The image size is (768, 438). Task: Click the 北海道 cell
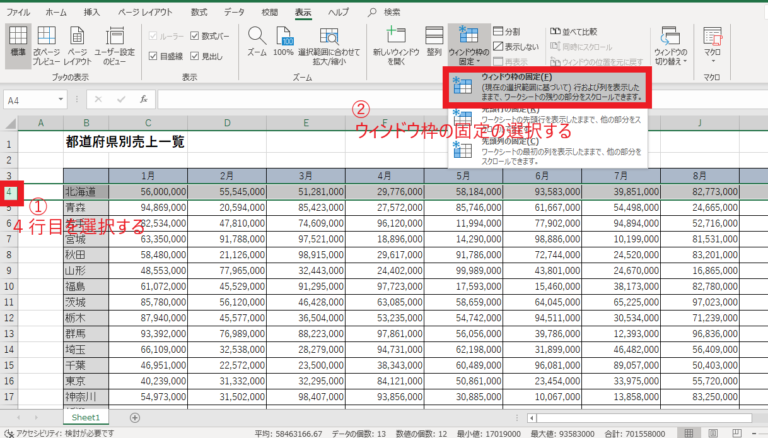point(86,192)
